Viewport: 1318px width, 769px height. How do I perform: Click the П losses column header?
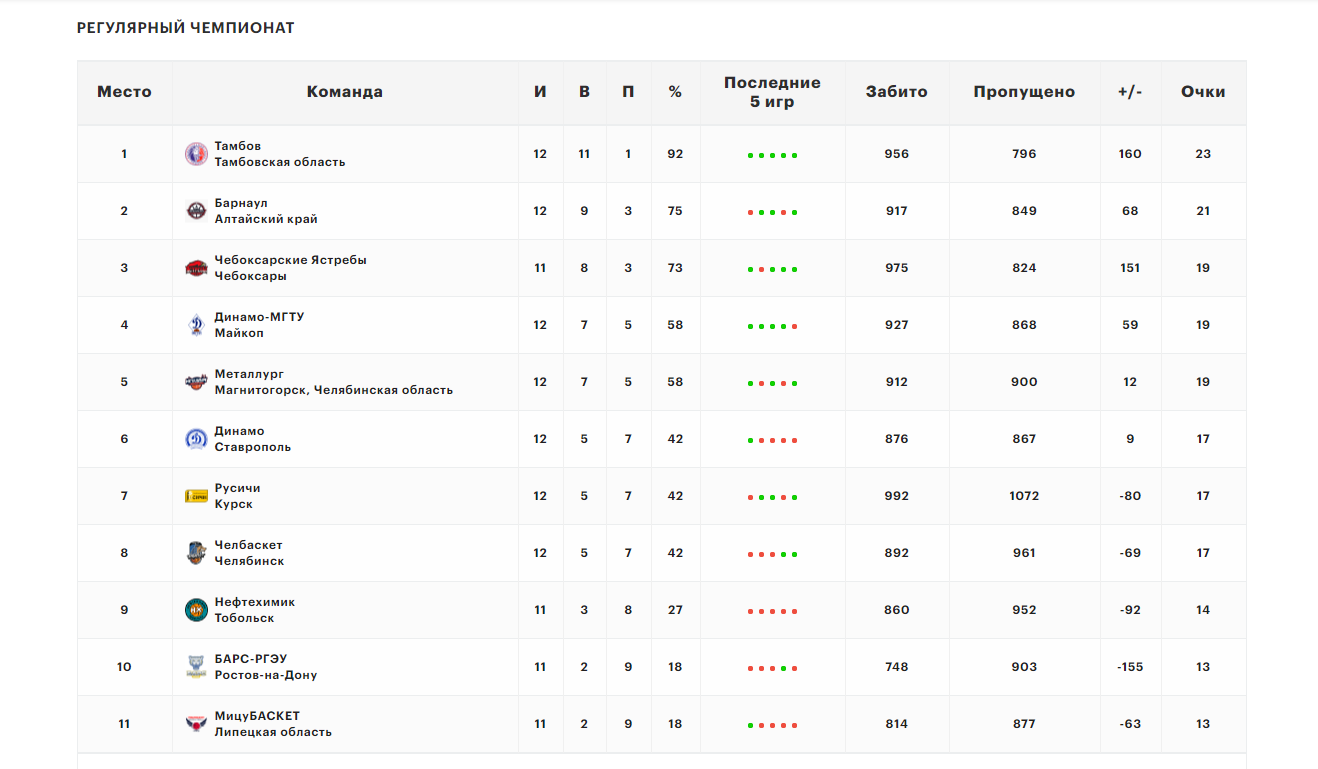click(x=628, y=92)
